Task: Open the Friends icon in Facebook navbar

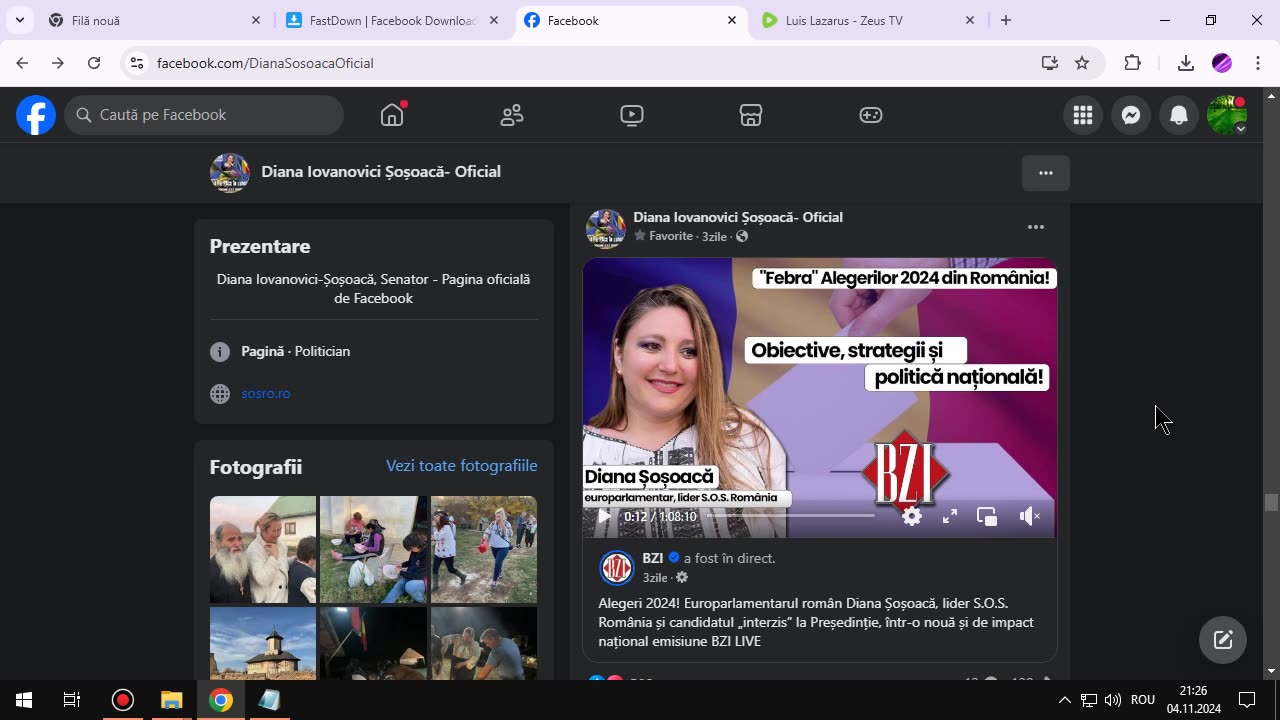Action: click(x=512, y=115)
